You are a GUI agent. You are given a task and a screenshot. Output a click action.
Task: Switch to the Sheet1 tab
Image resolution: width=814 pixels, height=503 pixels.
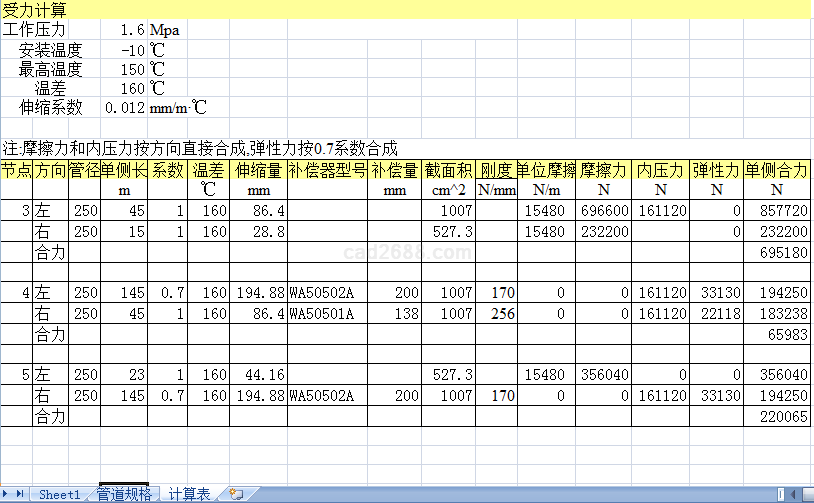tap(59, 494)
